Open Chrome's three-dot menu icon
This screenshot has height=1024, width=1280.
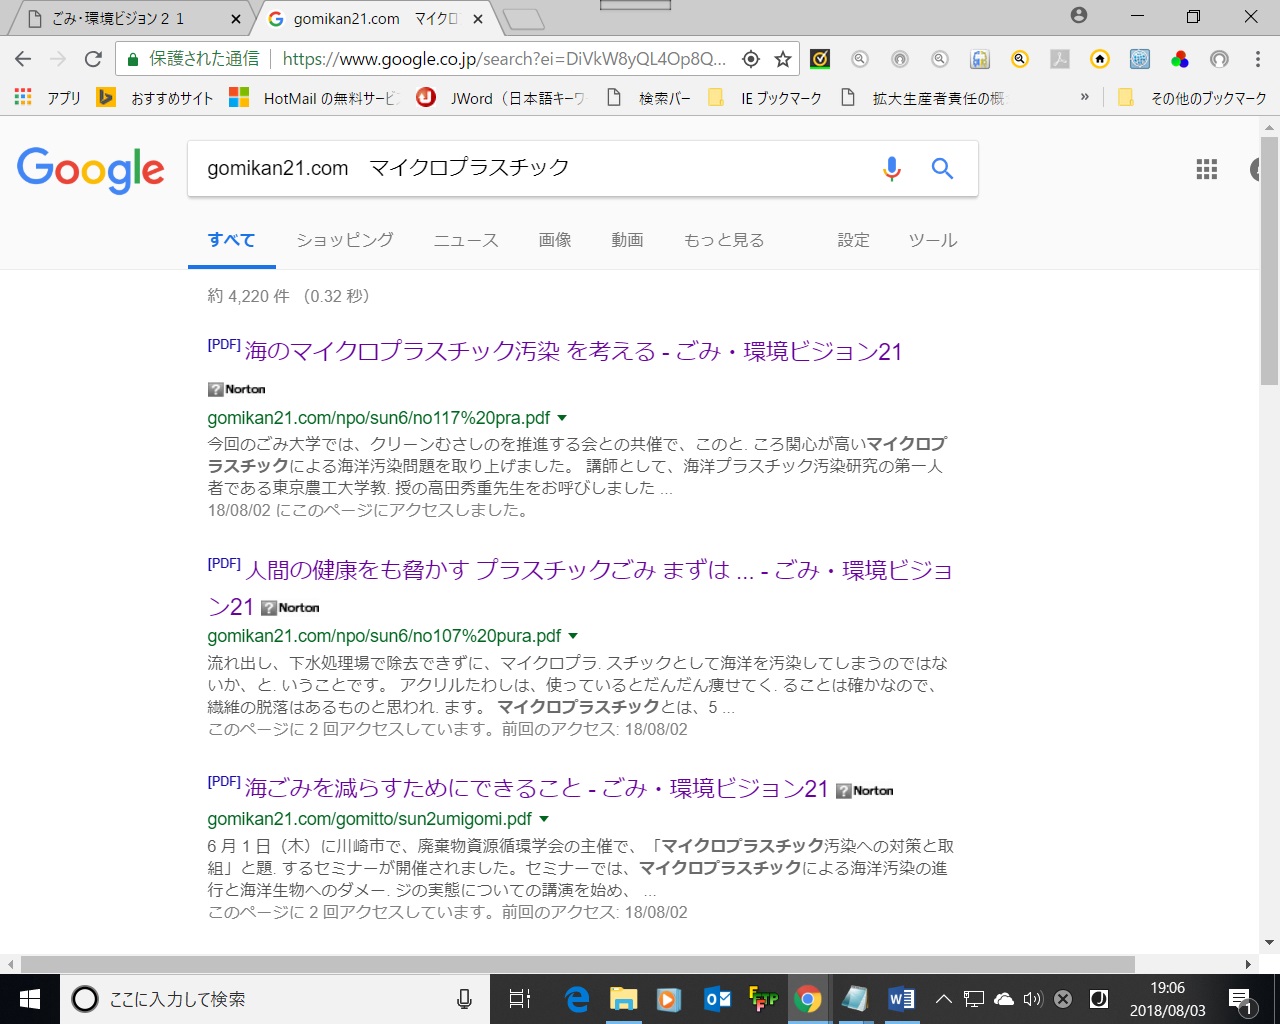pyautogui.click(x=1257, y=60)
